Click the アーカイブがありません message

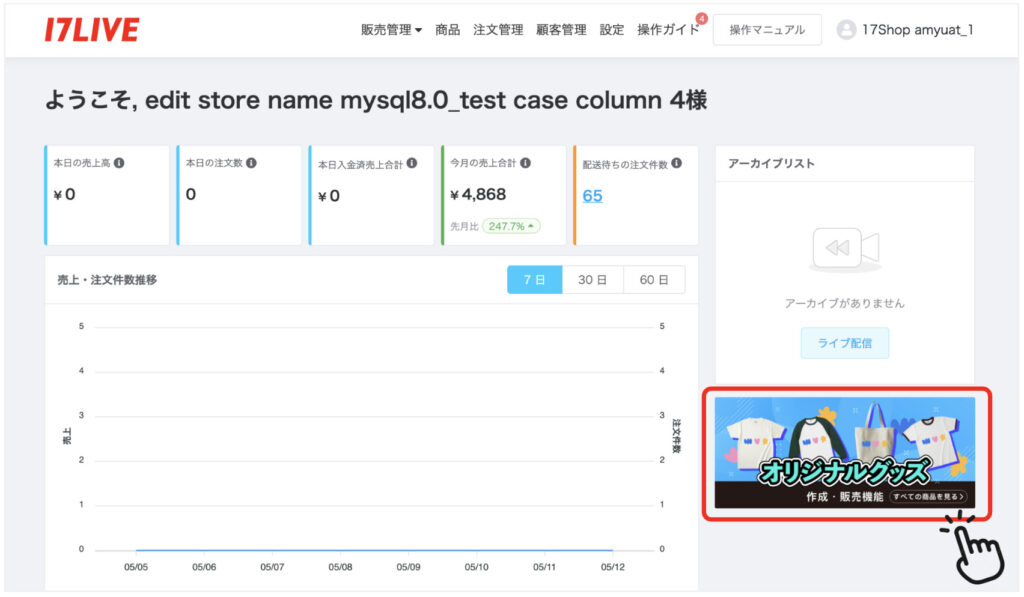tap(844, 303)
